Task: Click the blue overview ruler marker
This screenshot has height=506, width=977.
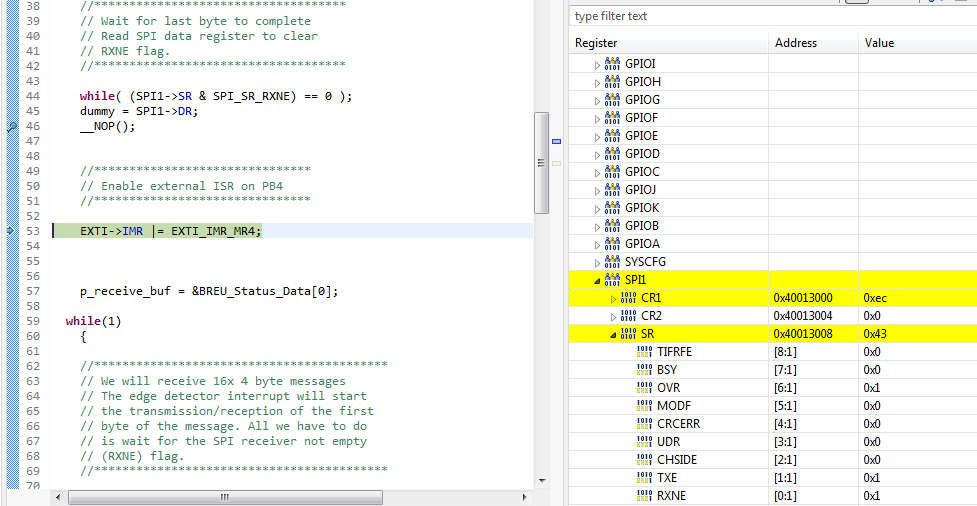Action: 556,142
